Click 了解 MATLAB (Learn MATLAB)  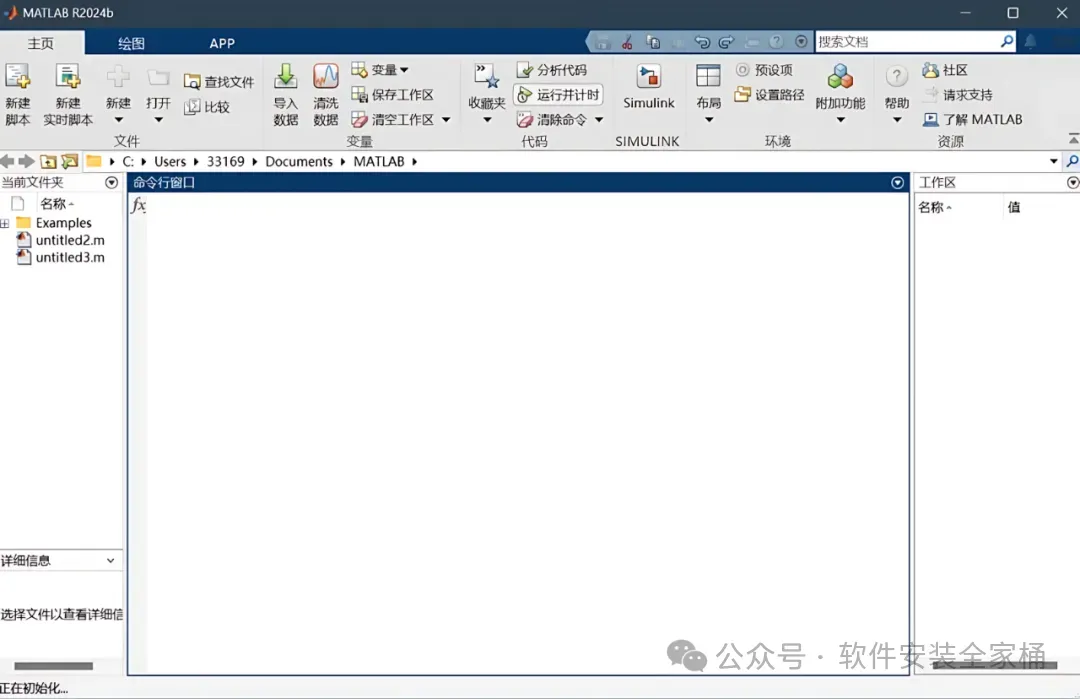click(973, 120)
